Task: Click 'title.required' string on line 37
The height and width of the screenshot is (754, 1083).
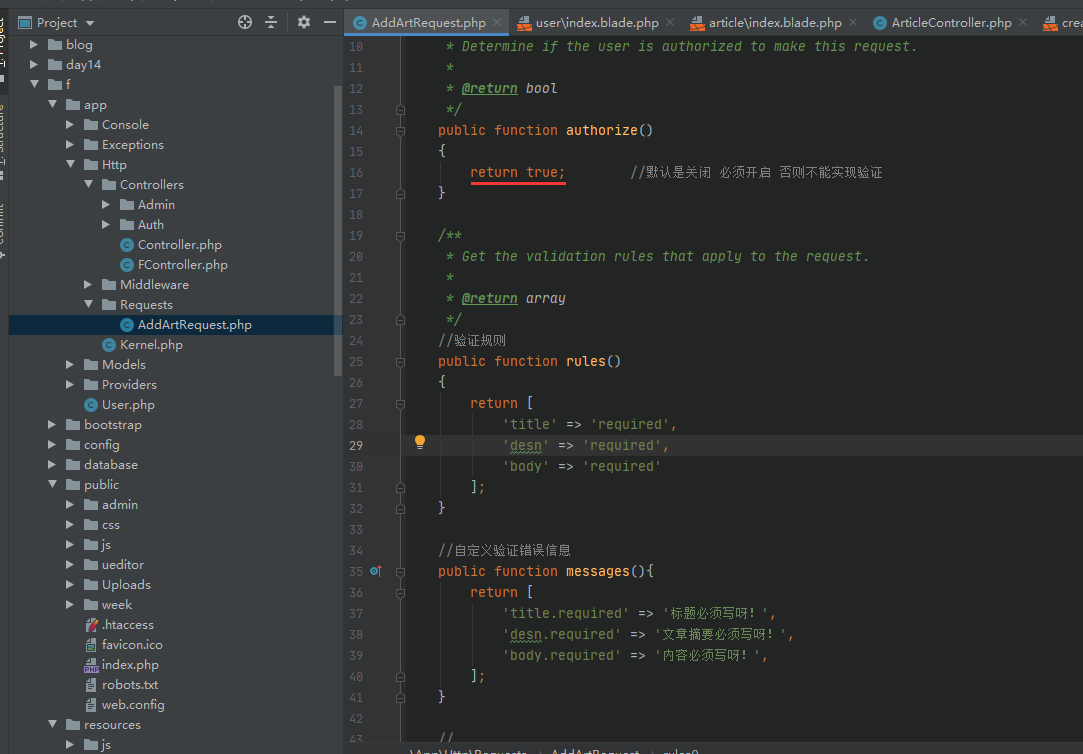Action: click(566, 613)
